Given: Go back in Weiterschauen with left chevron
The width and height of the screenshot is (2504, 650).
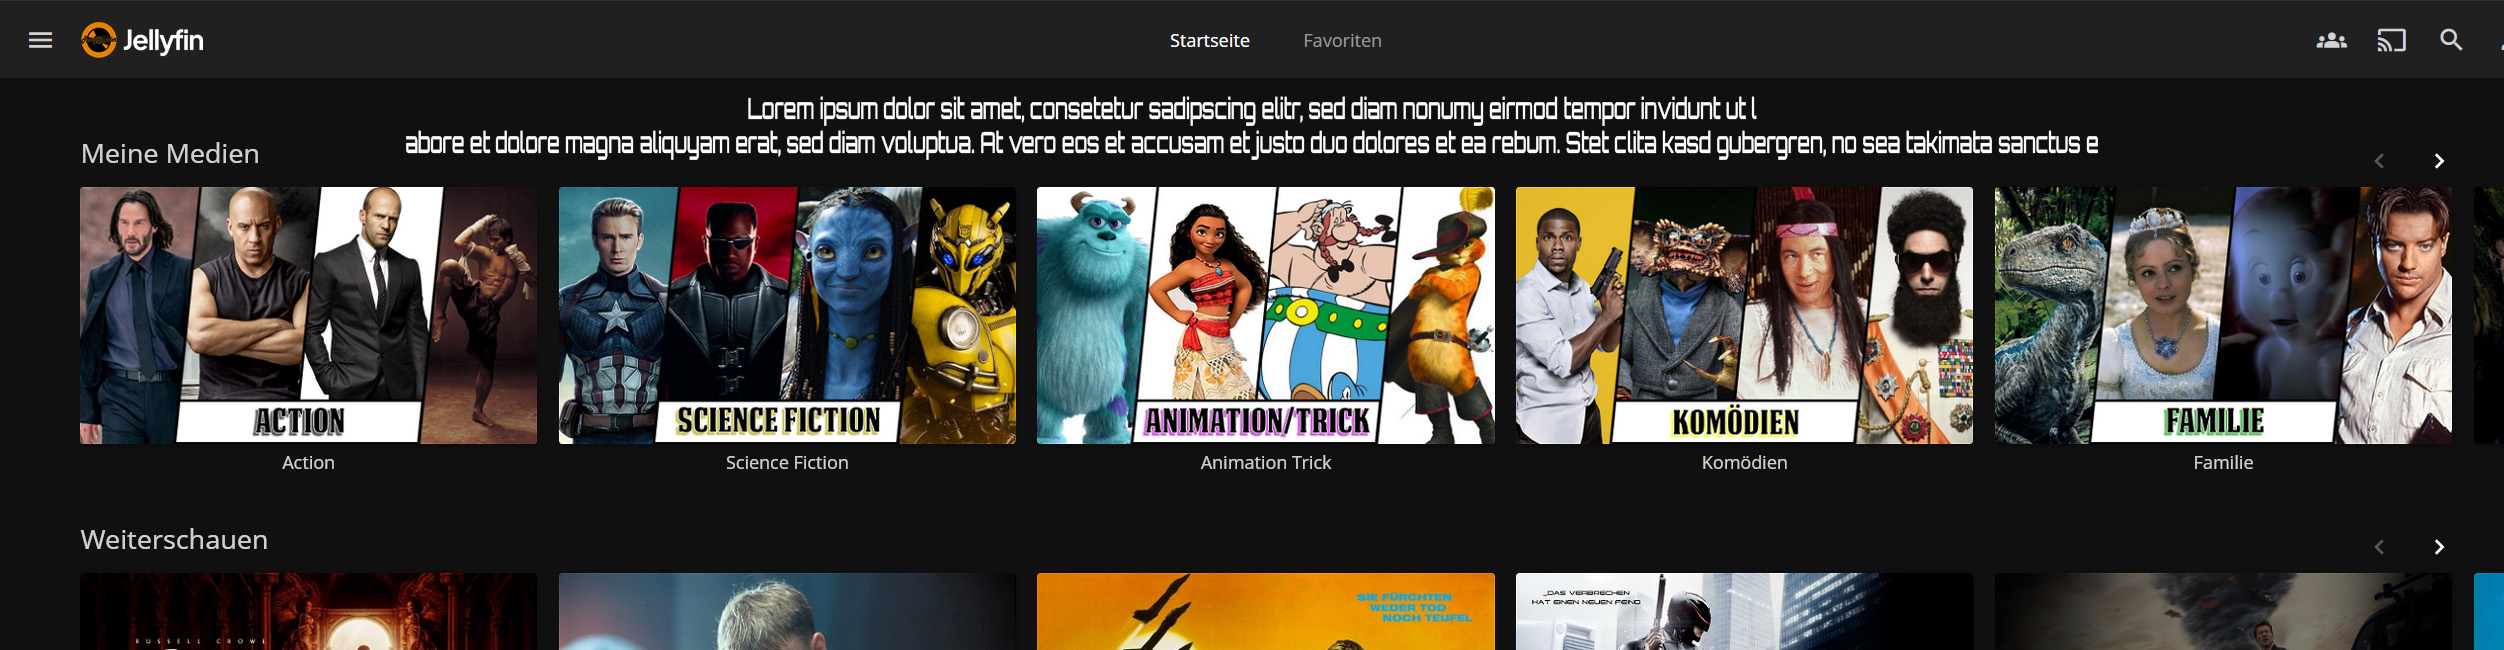Looking at the screenshot, I should [2379, 547].
